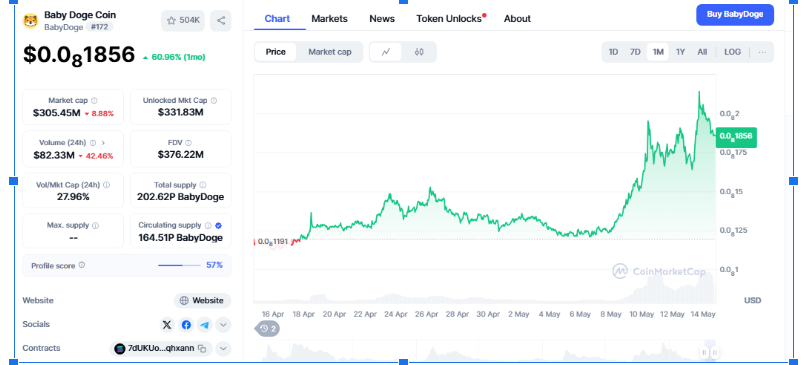
Task: Open the Chart tab
Action: point(277,19)
